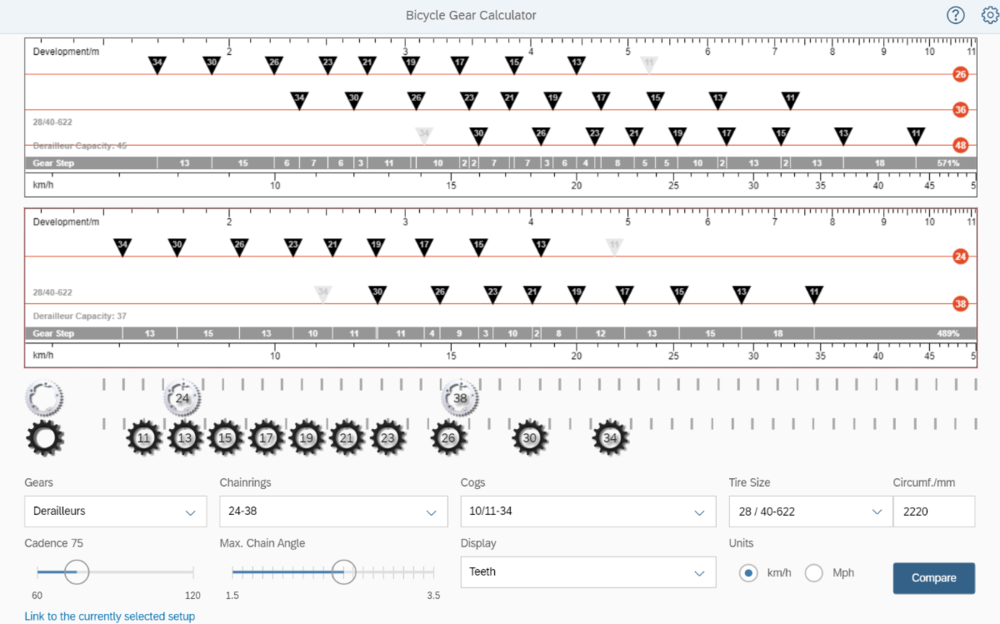Select the 11-tooth cog sprocket icon
This screenshot has width=1000, height=624.
(144, 438)
